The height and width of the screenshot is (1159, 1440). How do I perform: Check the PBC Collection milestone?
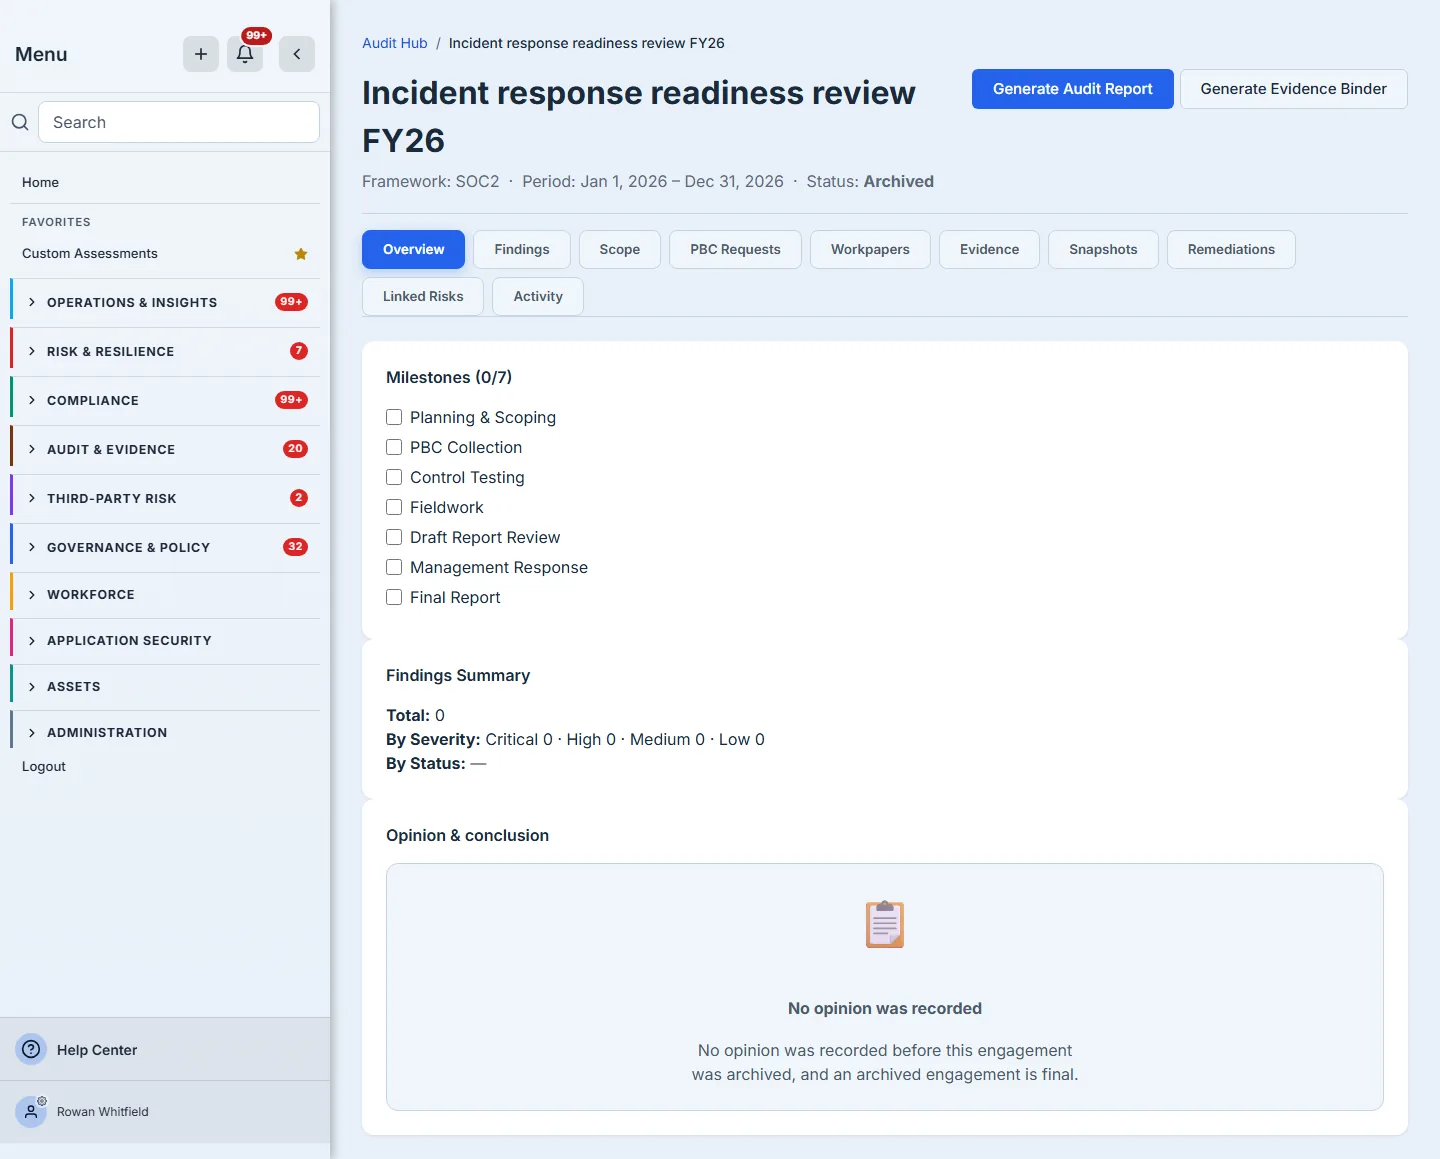[394, 447]
